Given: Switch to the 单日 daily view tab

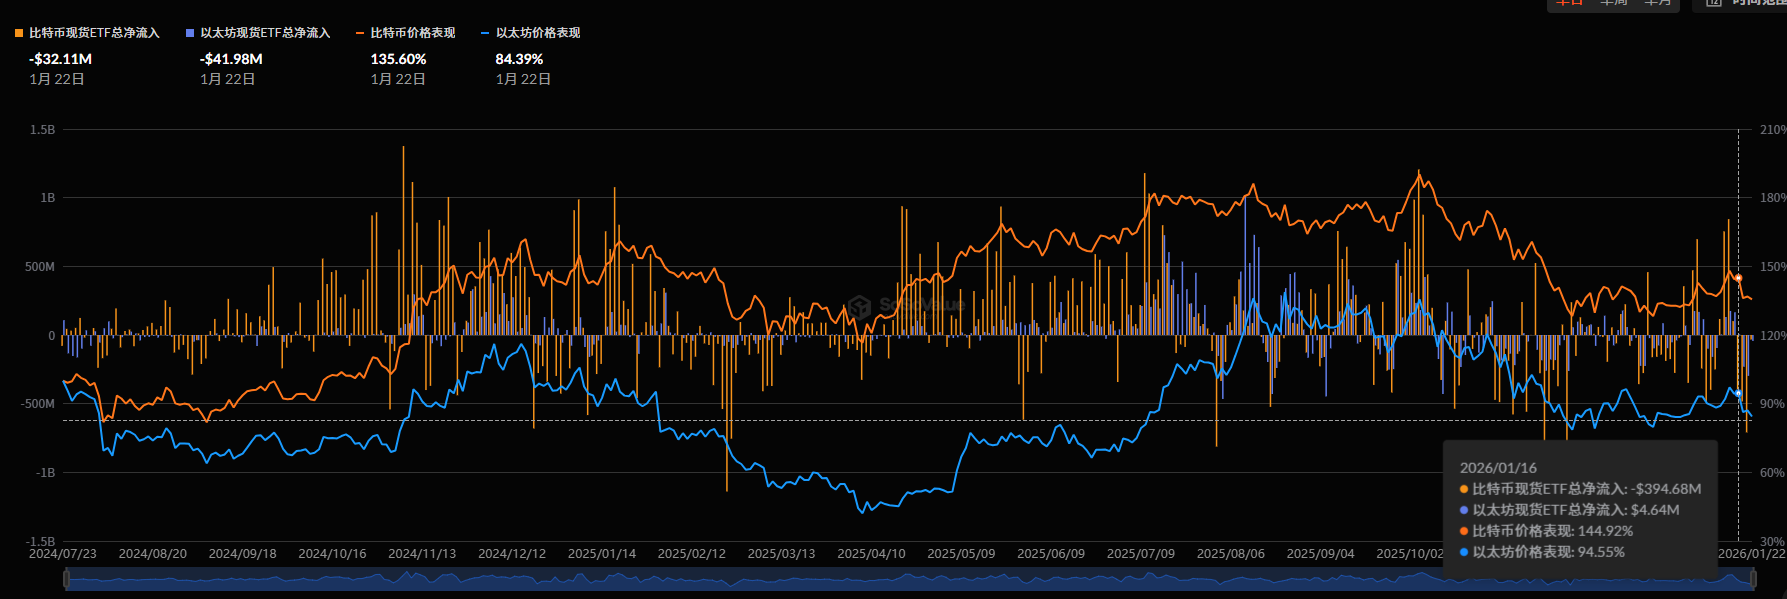Looking at the screenshot, I should tap(1570, 3).
